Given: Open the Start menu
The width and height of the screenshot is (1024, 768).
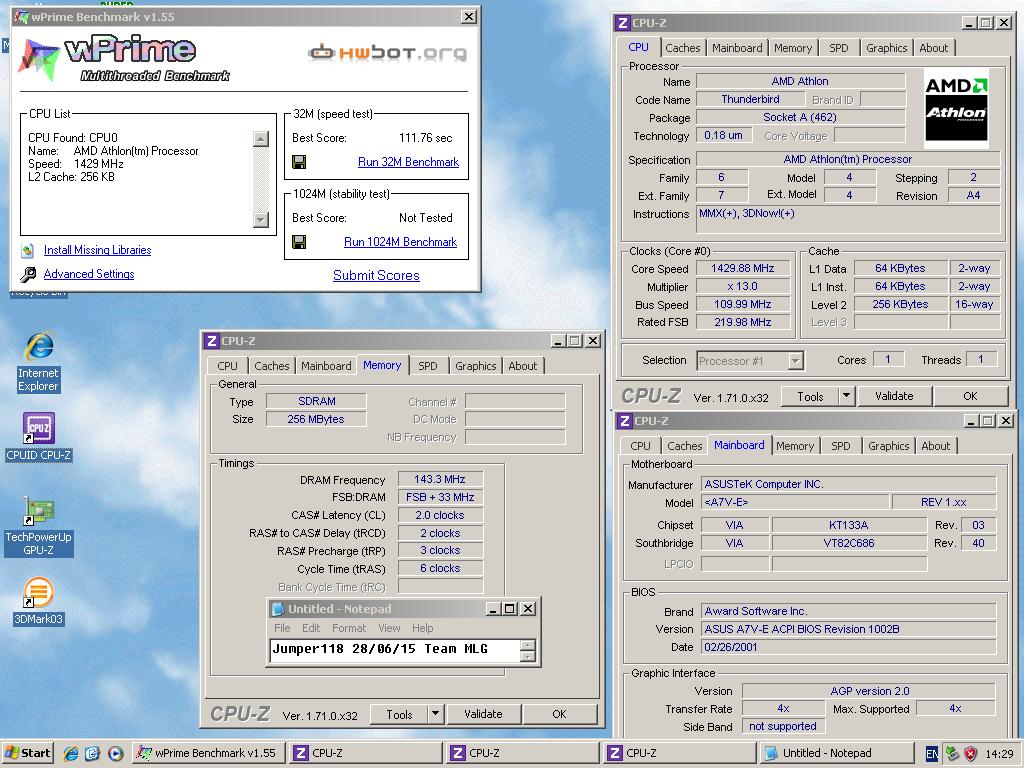Looking at the screenshot, I should click(27, 753).
